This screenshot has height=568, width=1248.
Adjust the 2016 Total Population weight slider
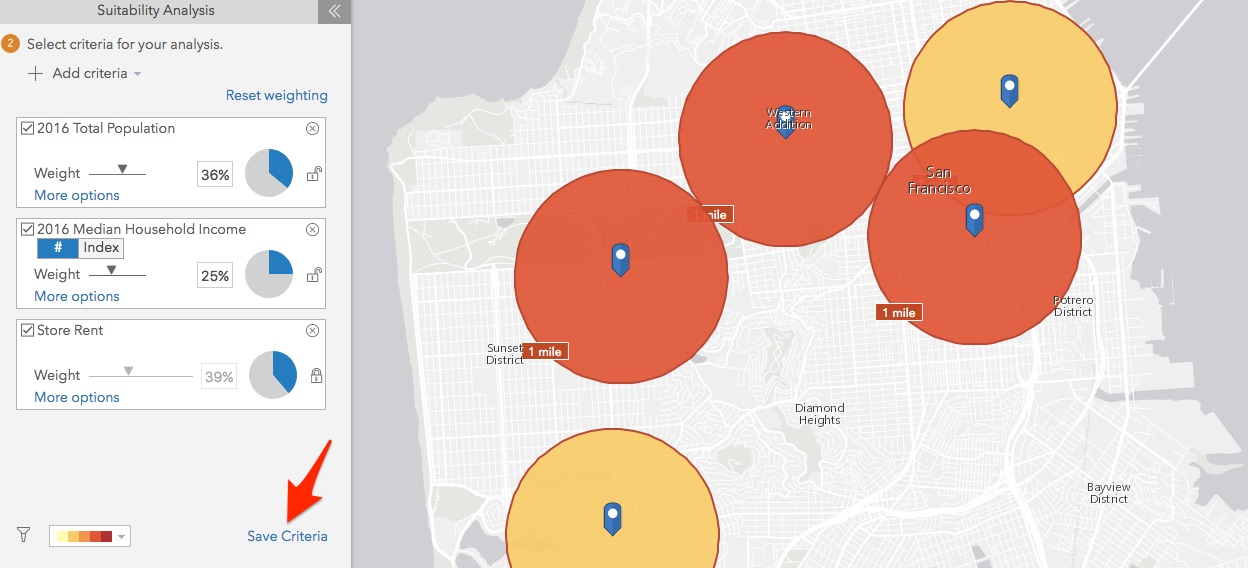pos(122,169)
